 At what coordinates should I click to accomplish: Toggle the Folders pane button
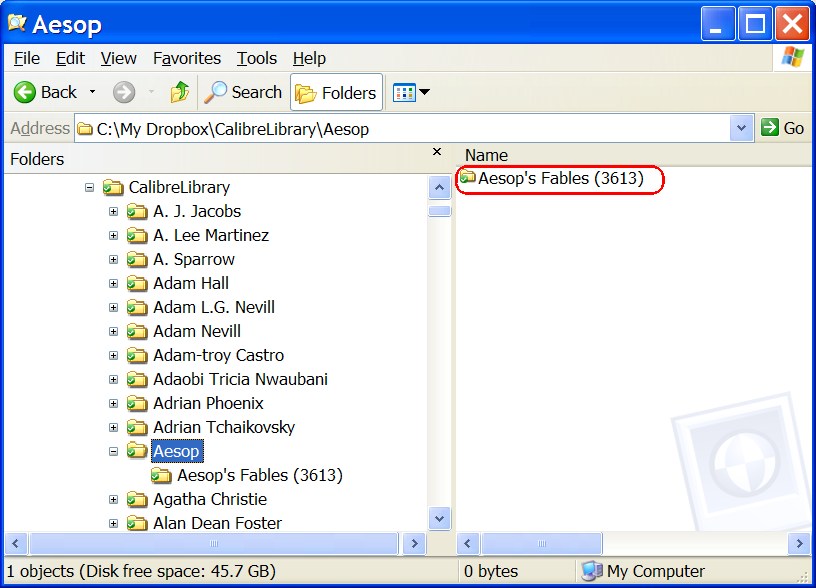pyautogui.click(x=336, y=93)
